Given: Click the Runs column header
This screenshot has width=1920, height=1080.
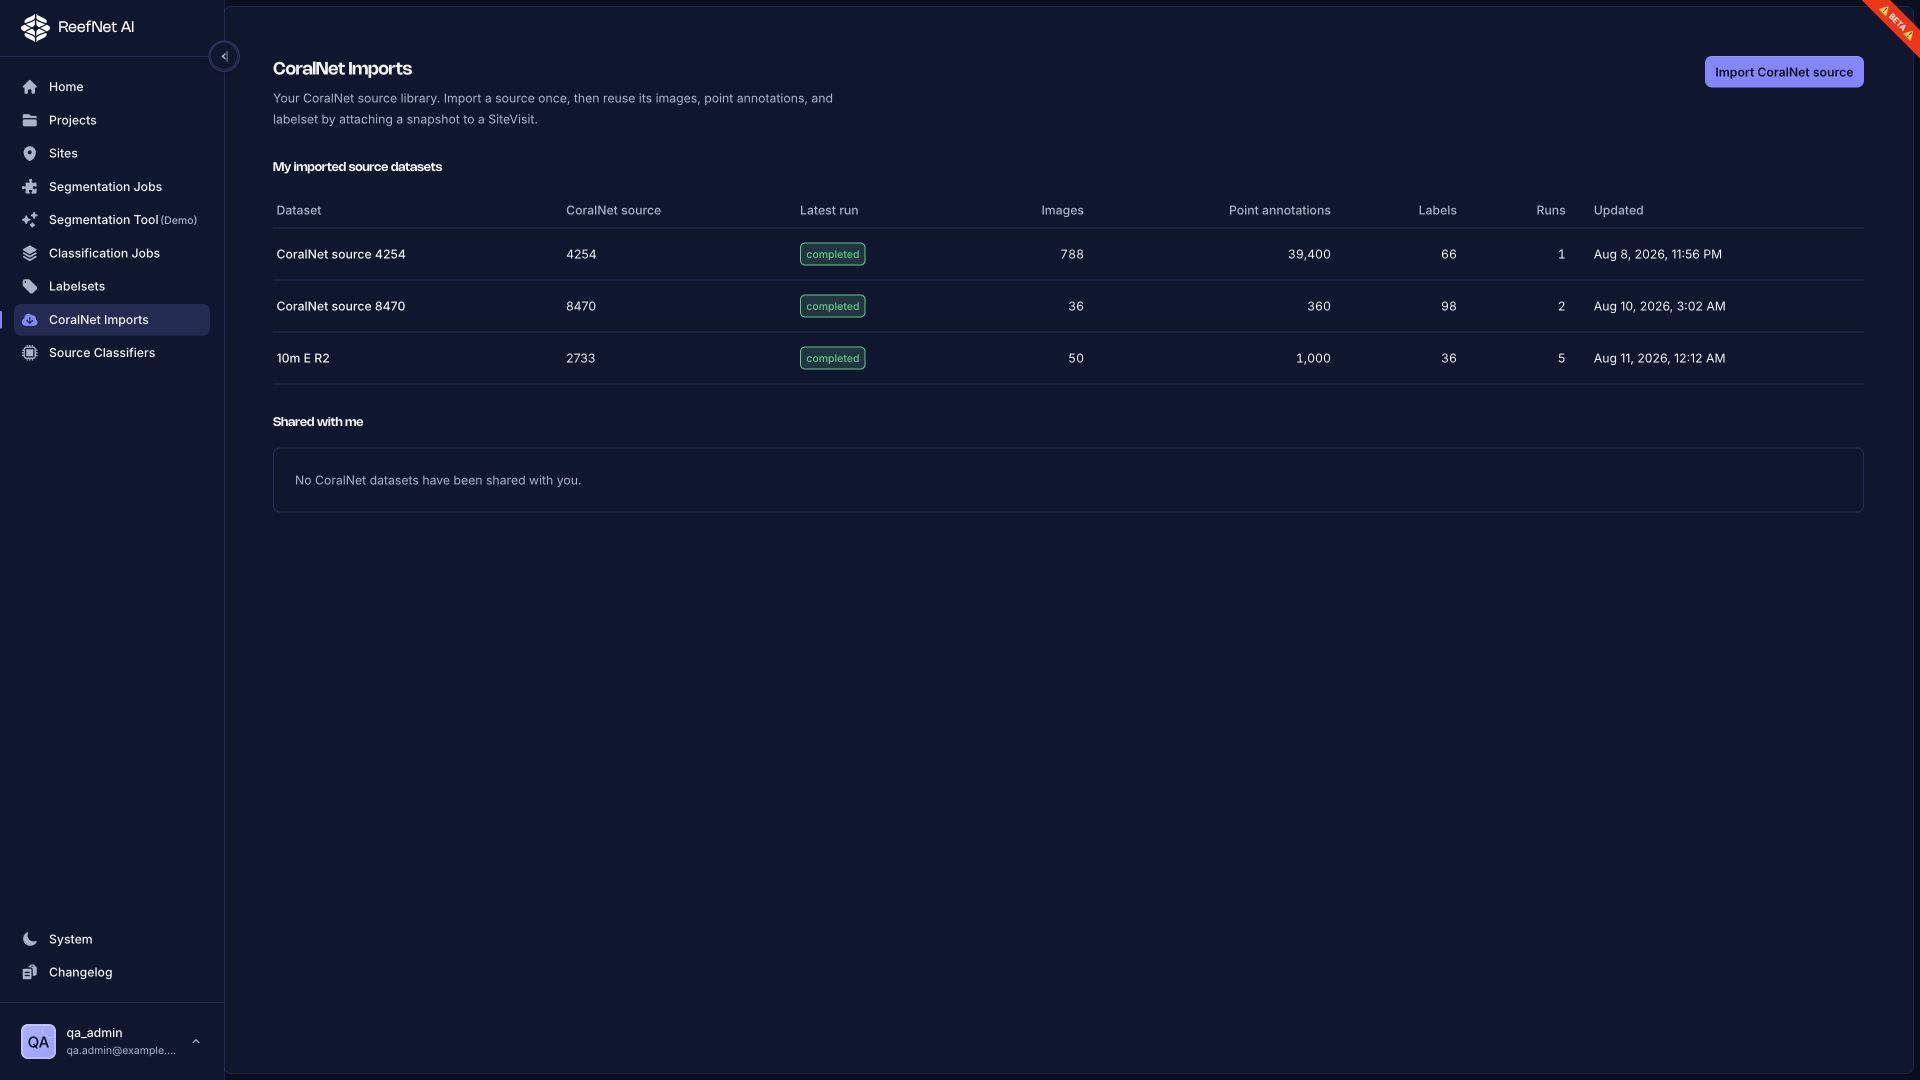Looking at the screenshot, I should (x=1550, y=210).
